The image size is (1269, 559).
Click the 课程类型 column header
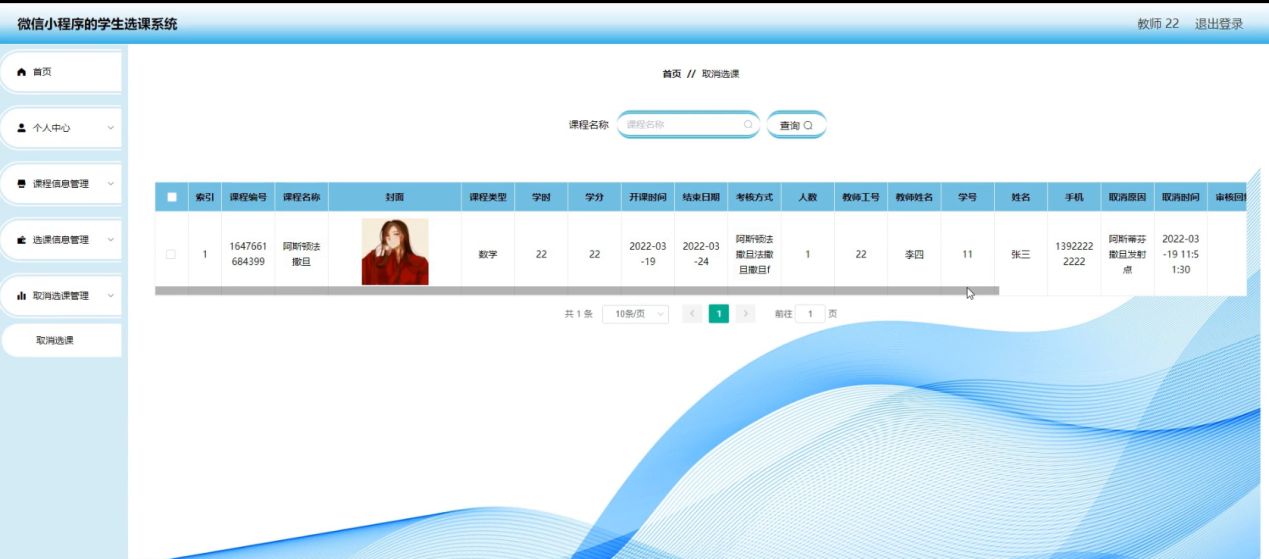click(488, 197)
